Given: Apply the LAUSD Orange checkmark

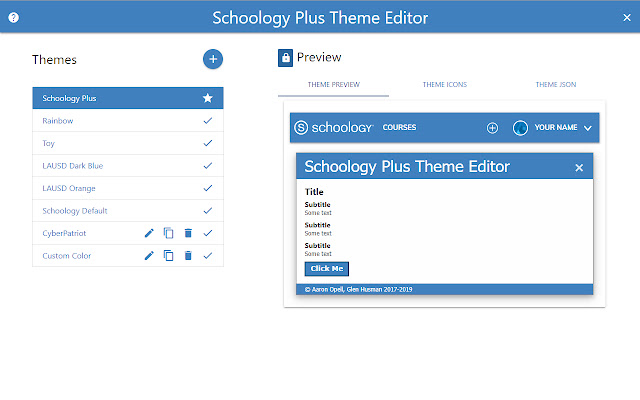Looking at the screenshot, I should (x=208, y=188).
